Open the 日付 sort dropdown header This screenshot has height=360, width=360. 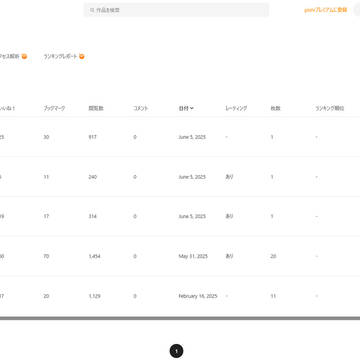coord(186,108)
